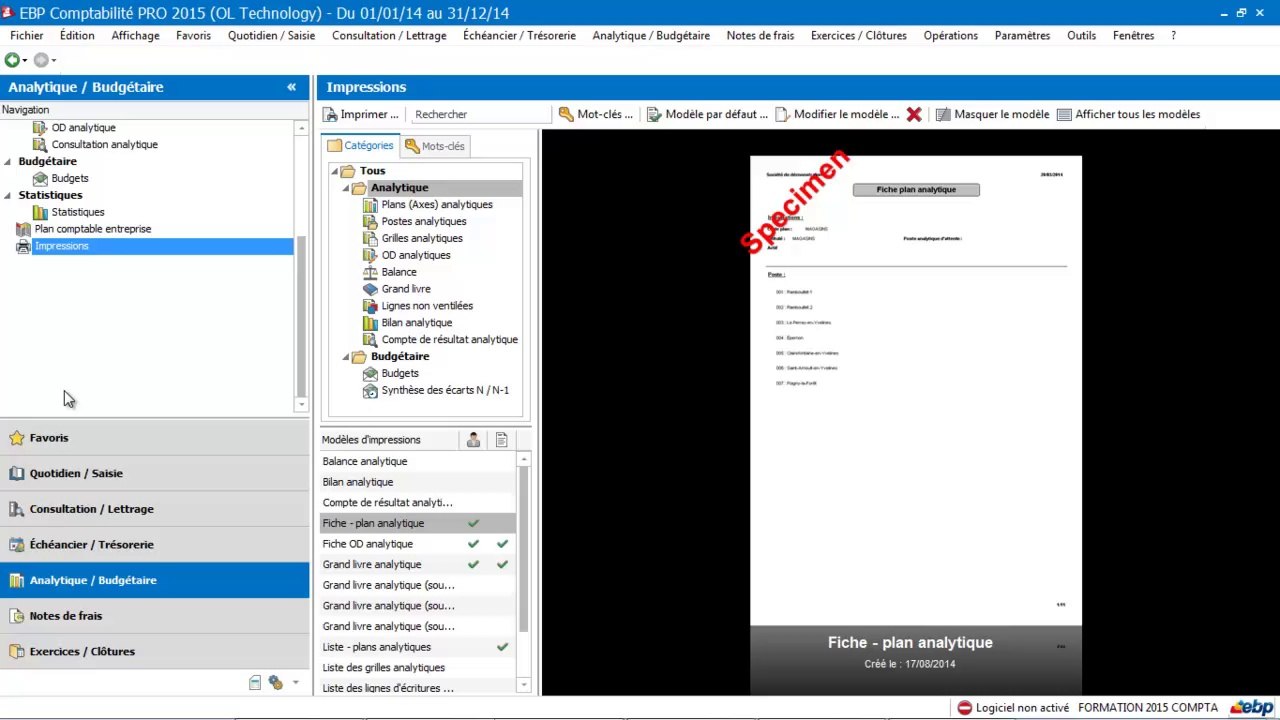Viewport: 1280px width, 720px height.
Task: Collapse the Tous category tree node
Action: coord(335,171)
